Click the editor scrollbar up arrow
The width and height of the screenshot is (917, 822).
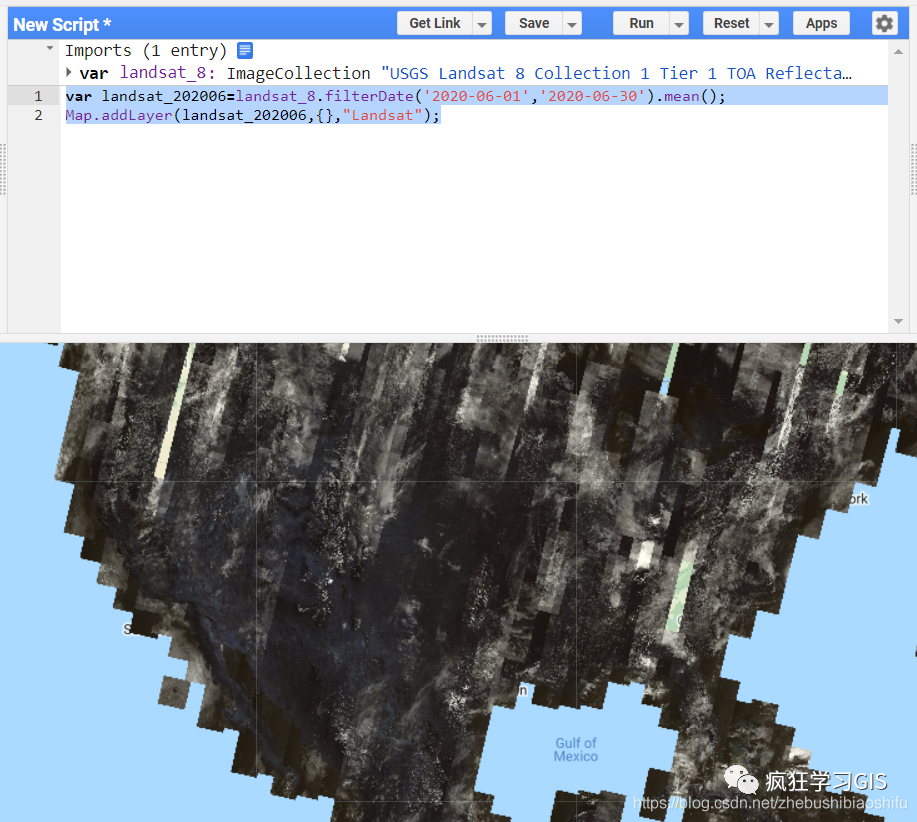click(898, 52)
